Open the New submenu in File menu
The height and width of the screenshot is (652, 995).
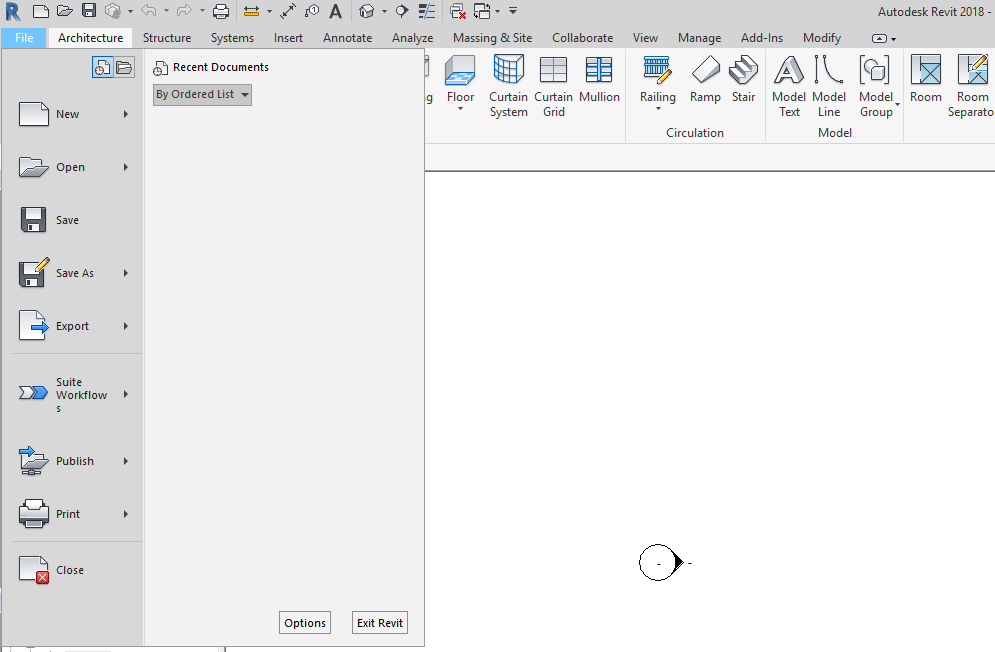tap(74, 114)
